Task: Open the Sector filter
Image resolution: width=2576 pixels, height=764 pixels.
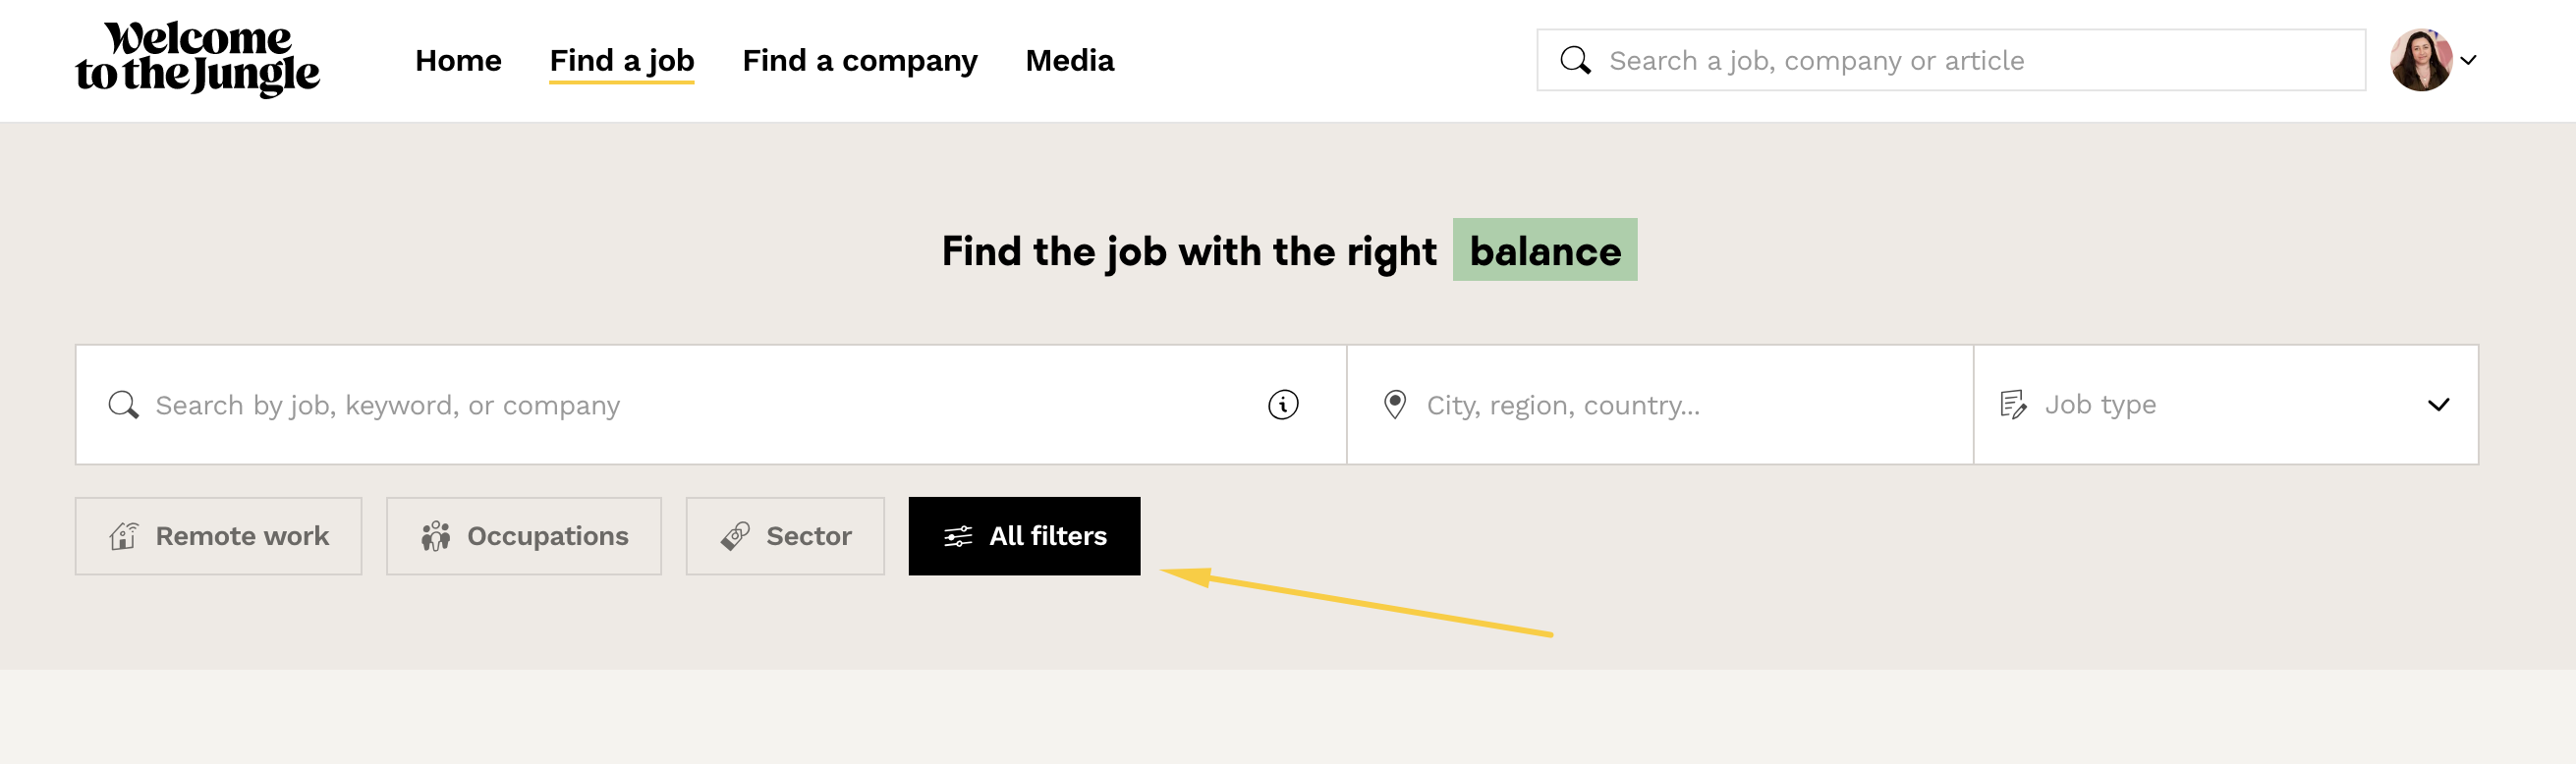Action: coord(785,536)
